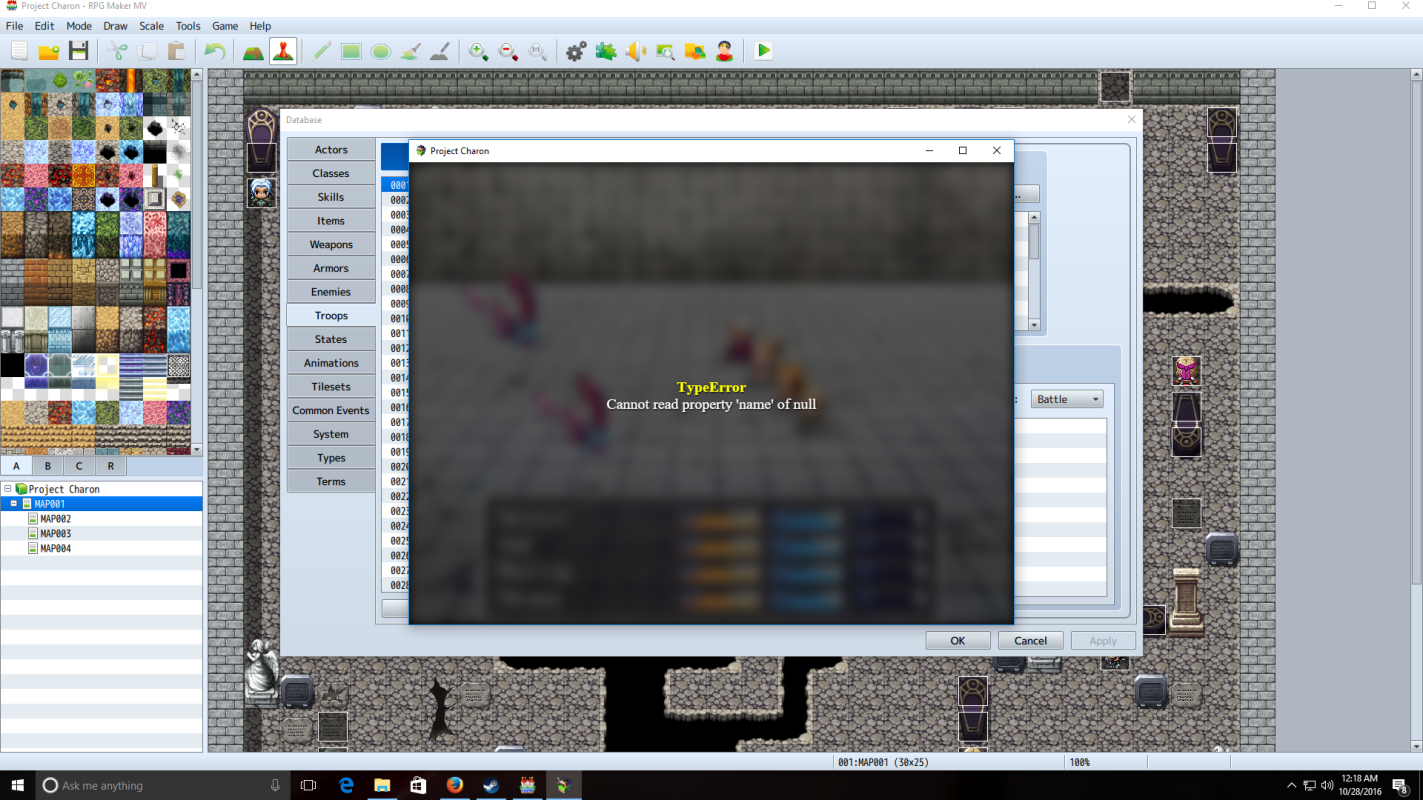Open the Database gears icon
The image size is (1423, 800).
pos(576,51)
